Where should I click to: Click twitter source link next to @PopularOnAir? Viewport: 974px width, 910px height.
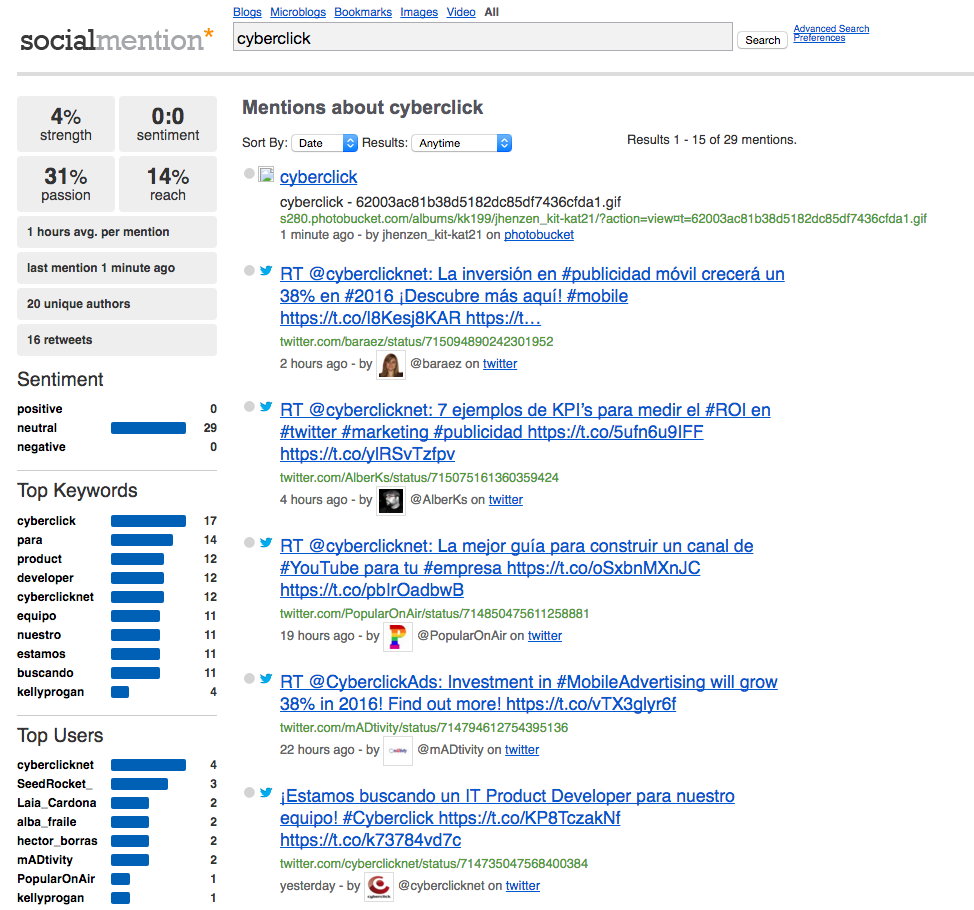pyautogui.click(x=545, y=636)
